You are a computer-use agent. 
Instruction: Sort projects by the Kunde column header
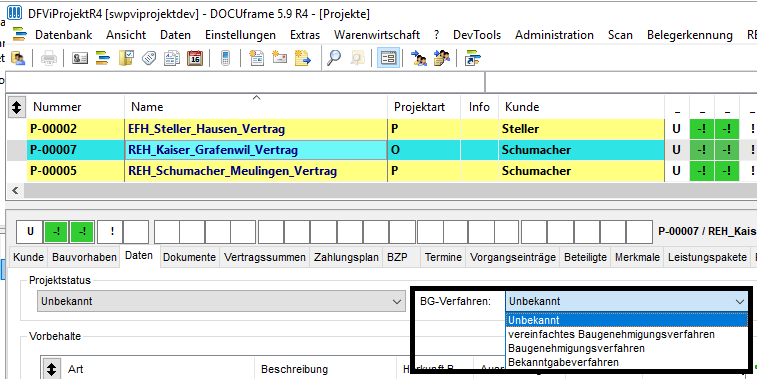(x=581, y=107)
